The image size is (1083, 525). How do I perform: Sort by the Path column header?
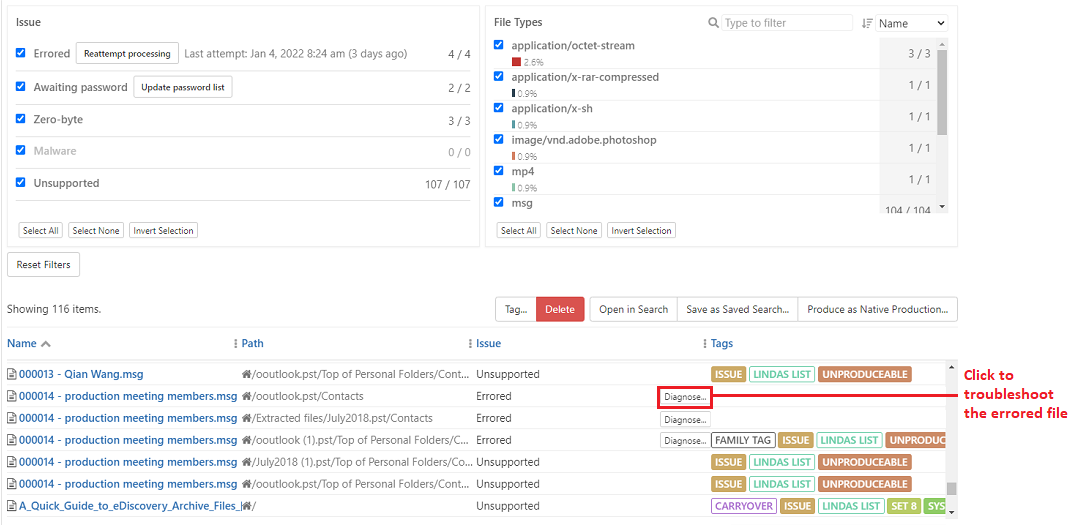coord(252,343)
